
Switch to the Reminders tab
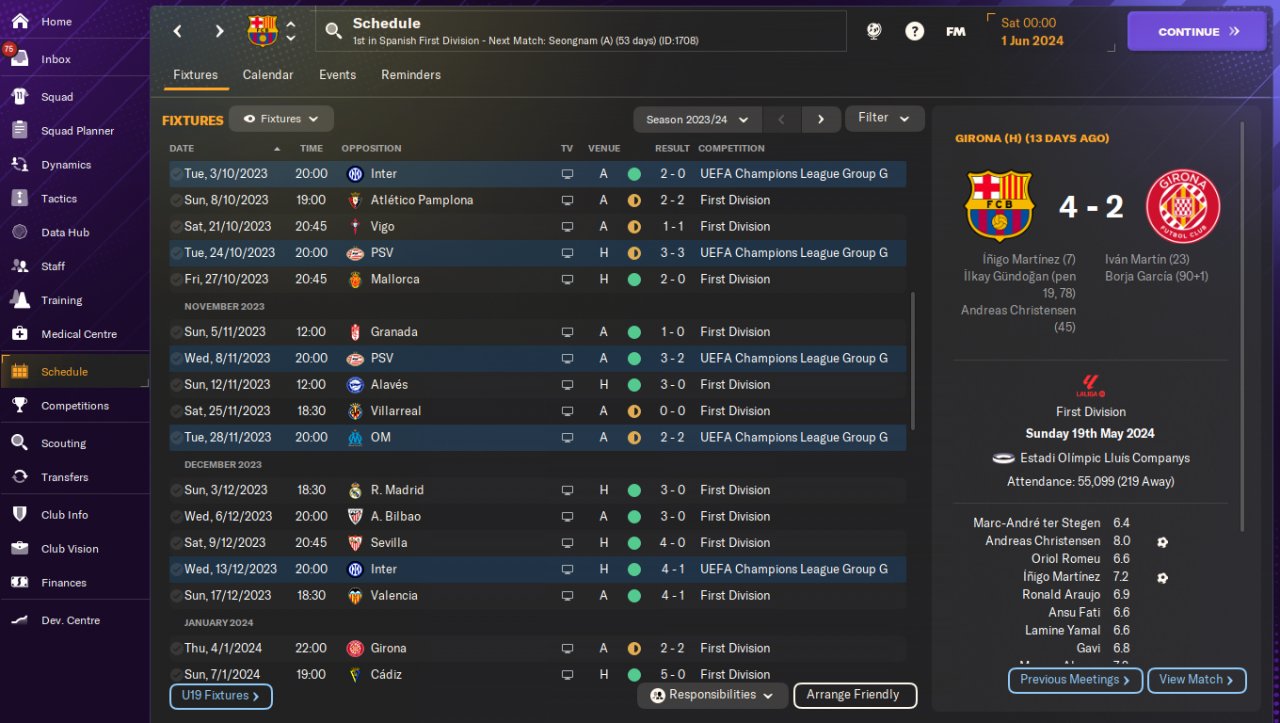411,75
